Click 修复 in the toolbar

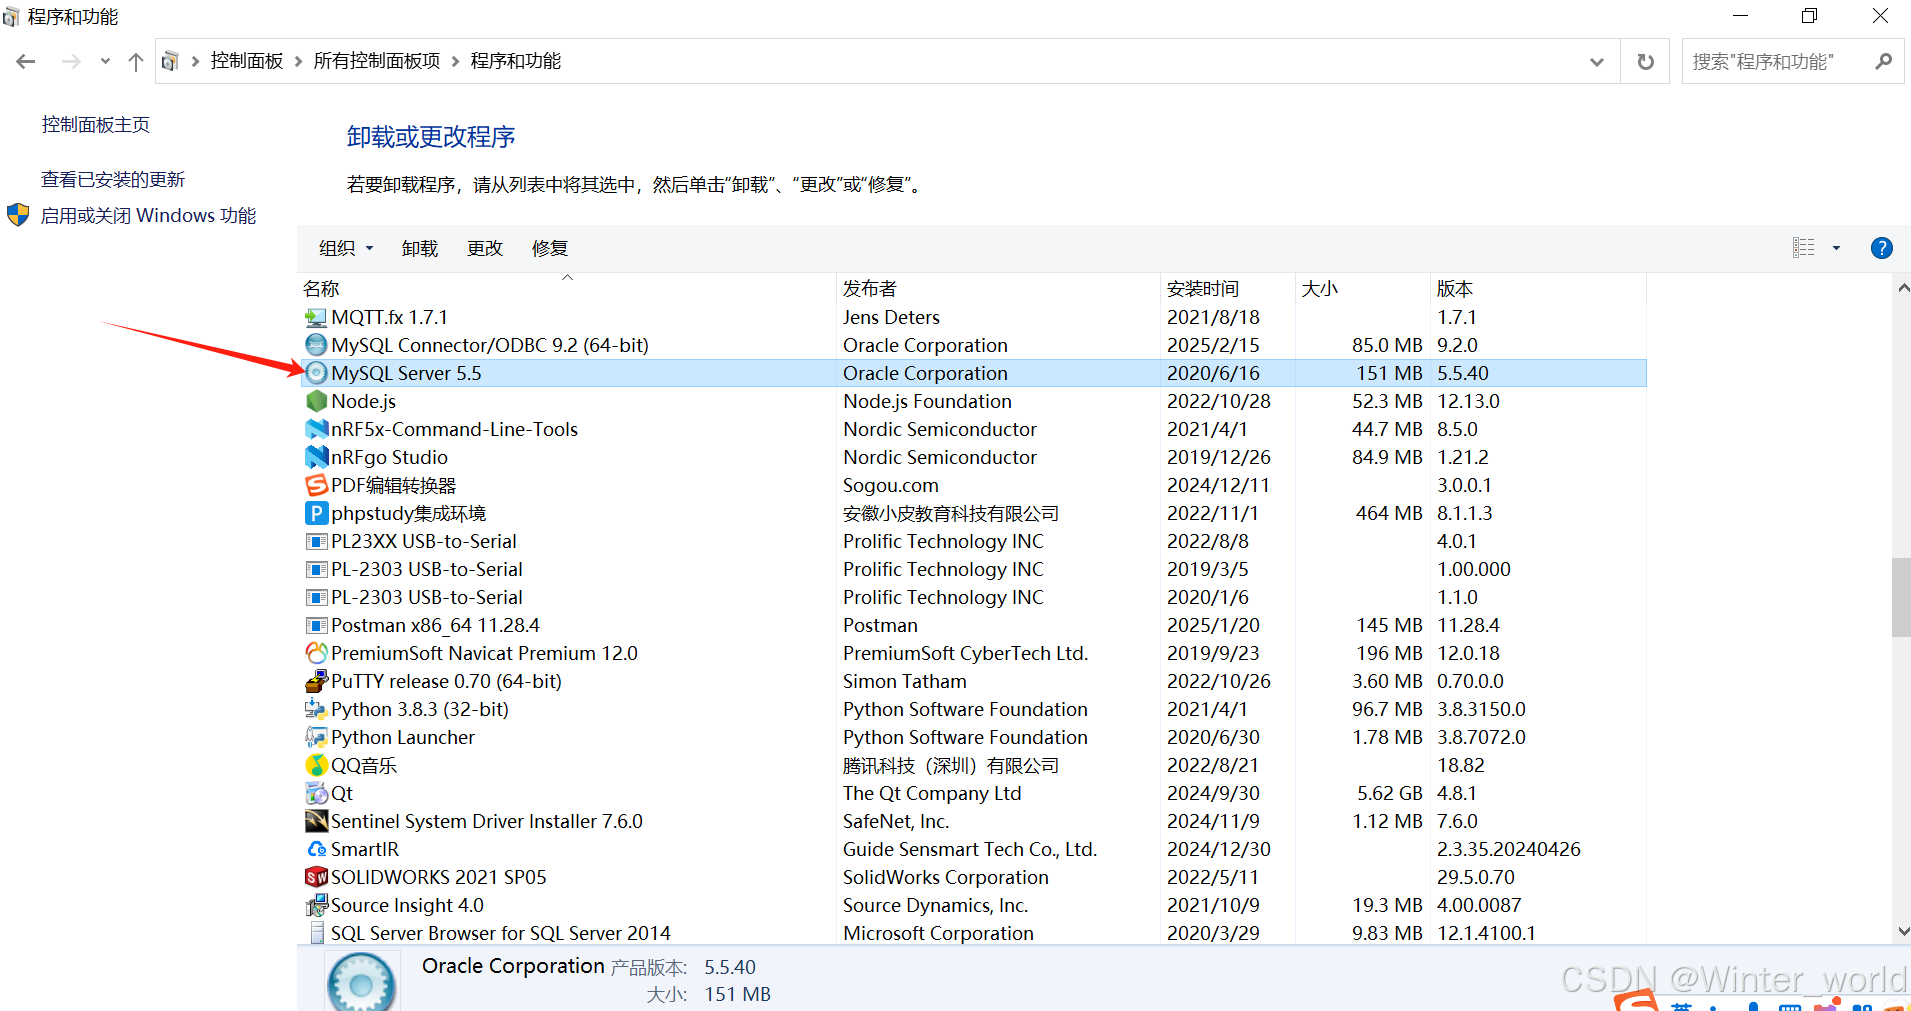coord(550,248)
